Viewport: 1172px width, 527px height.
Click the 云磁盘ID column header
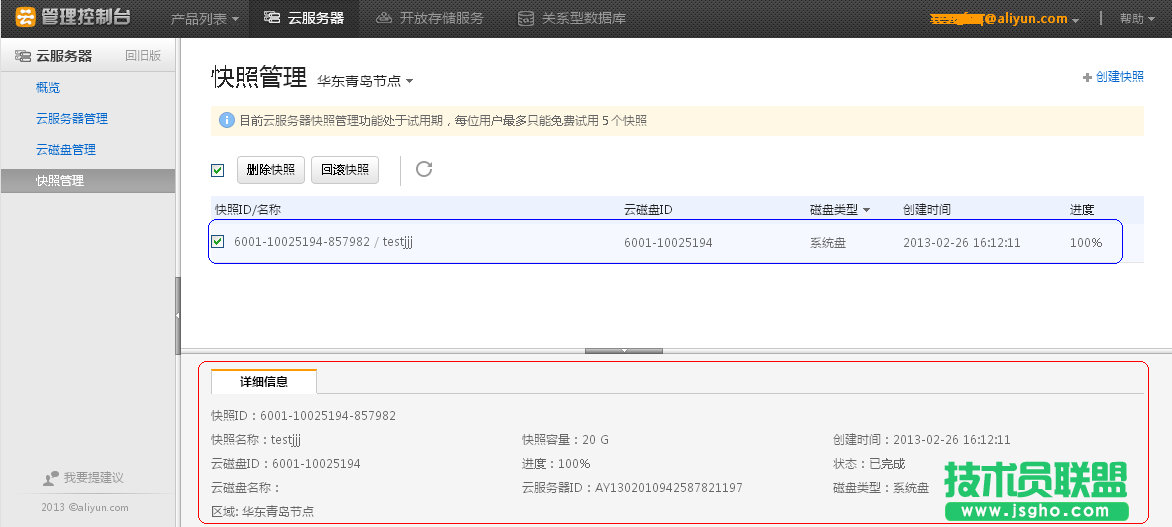tap(648, 210)
